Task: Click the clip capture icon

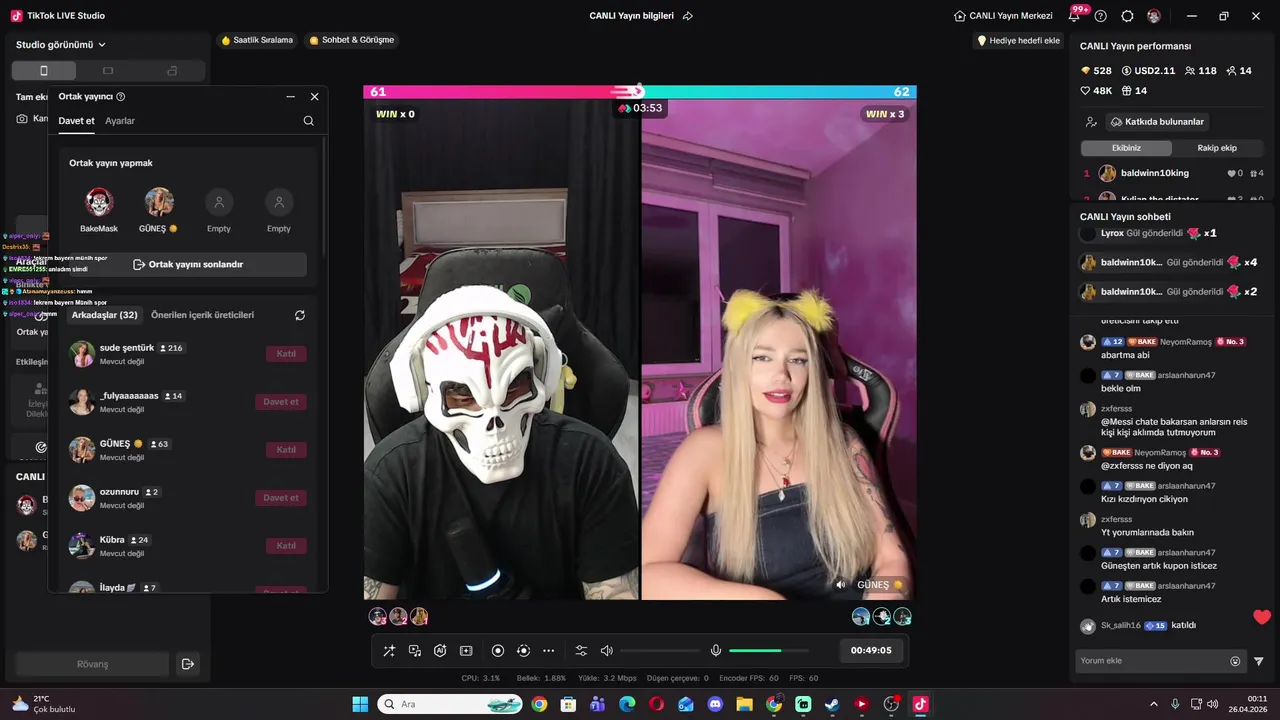Action: 466,651
